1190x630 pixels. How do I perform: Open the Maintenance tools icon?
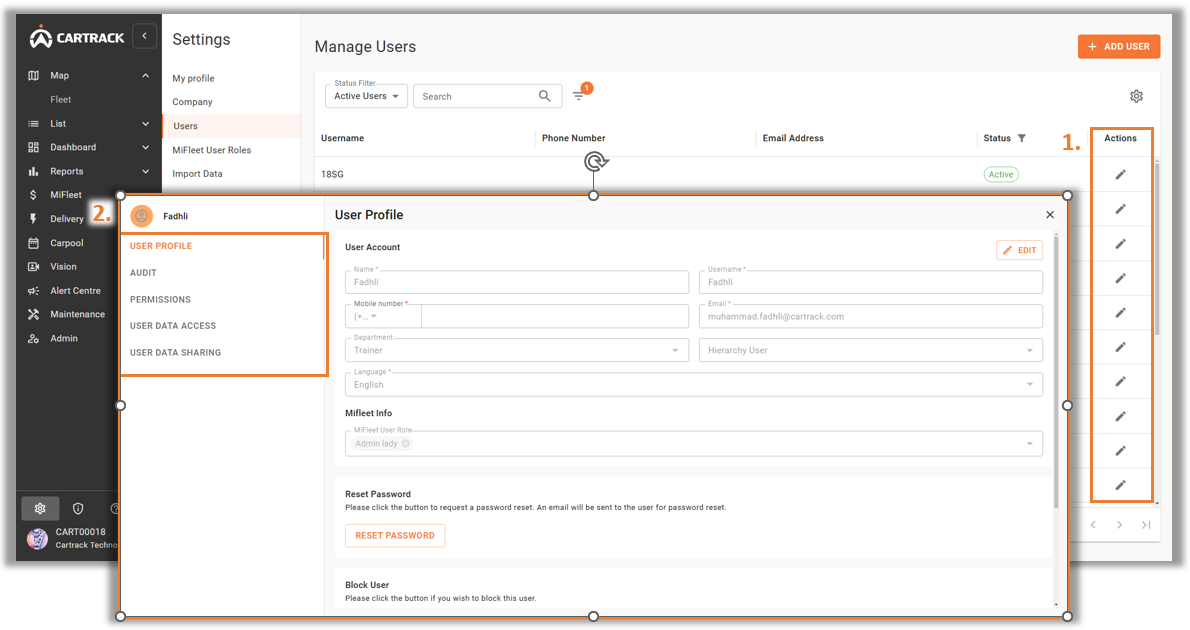tap(33, 314)
